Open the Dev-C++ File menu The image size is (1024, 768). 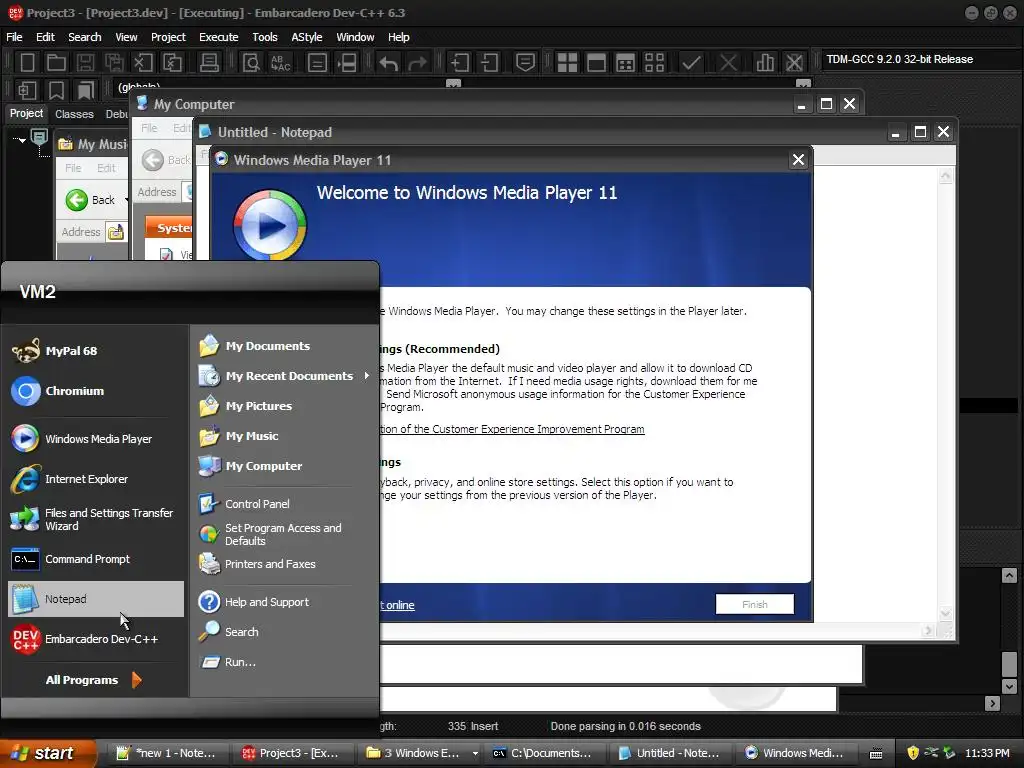click(x=14, y=37)
